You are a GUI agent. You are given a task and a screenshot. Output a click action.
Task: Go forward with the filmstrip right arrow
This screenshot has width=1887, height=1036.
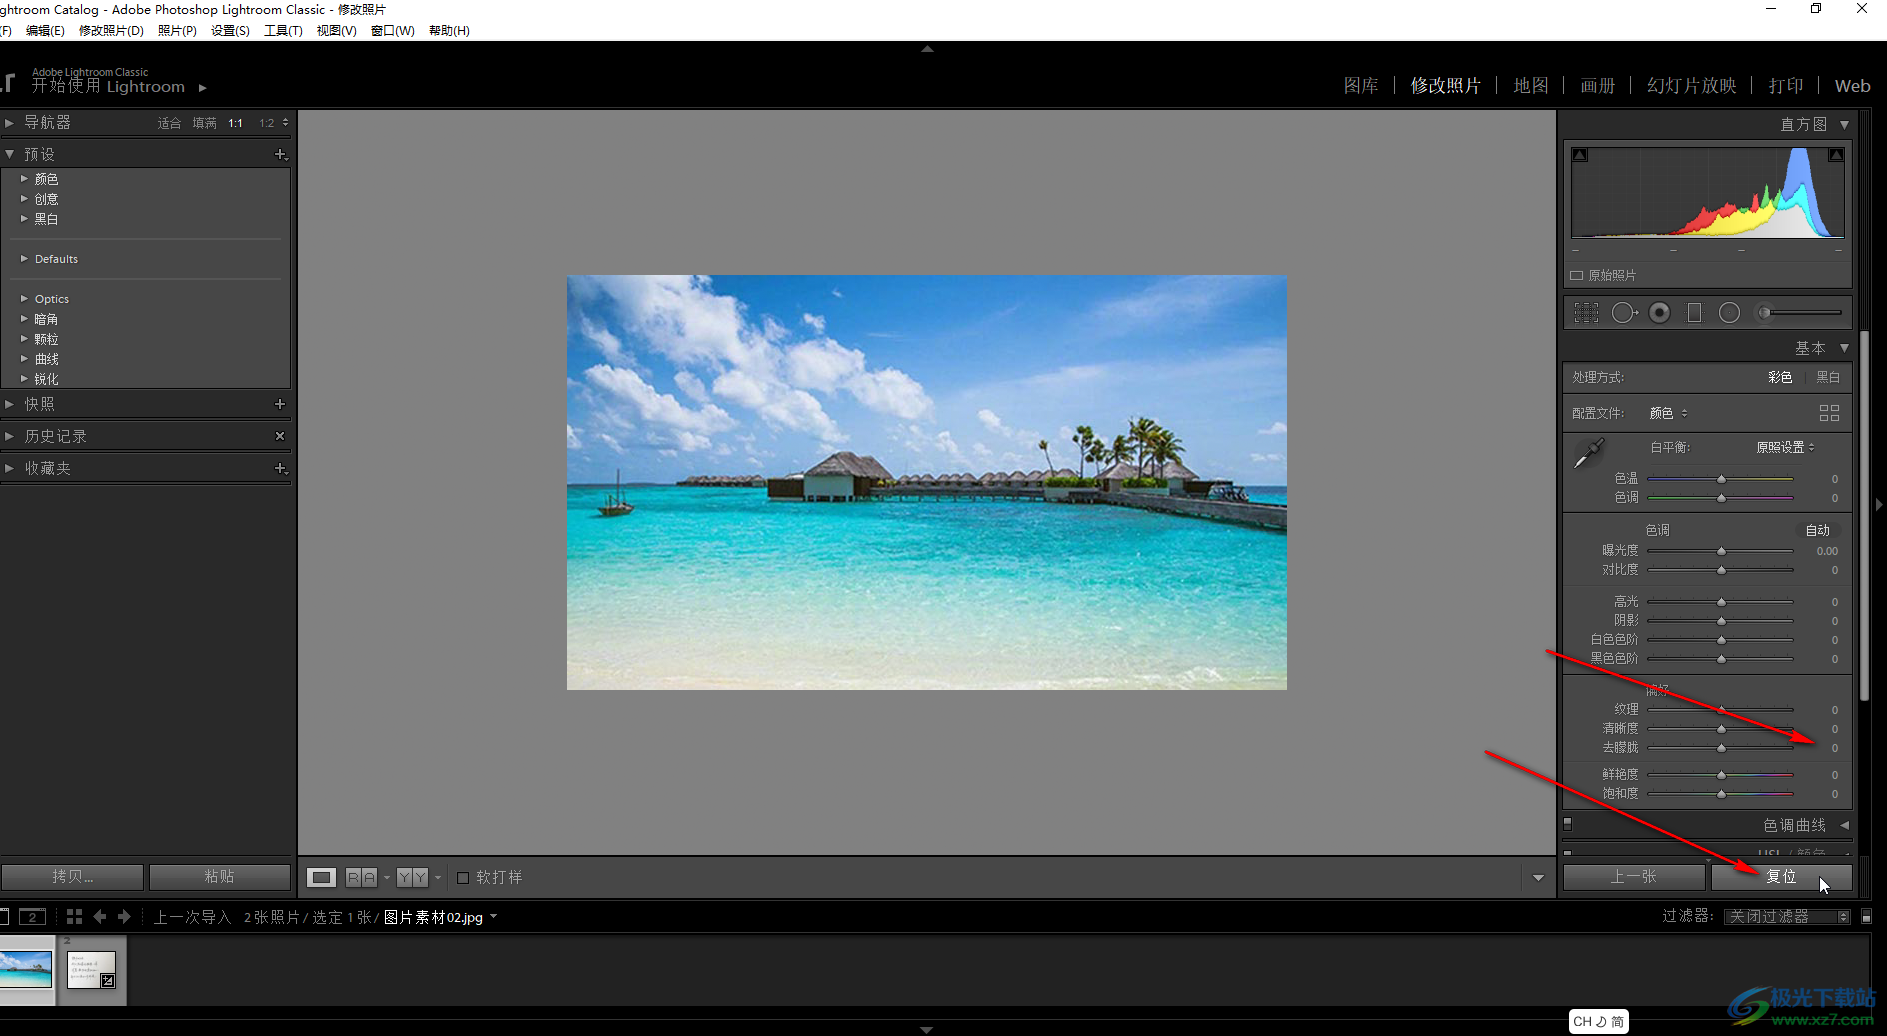(124, 917)
